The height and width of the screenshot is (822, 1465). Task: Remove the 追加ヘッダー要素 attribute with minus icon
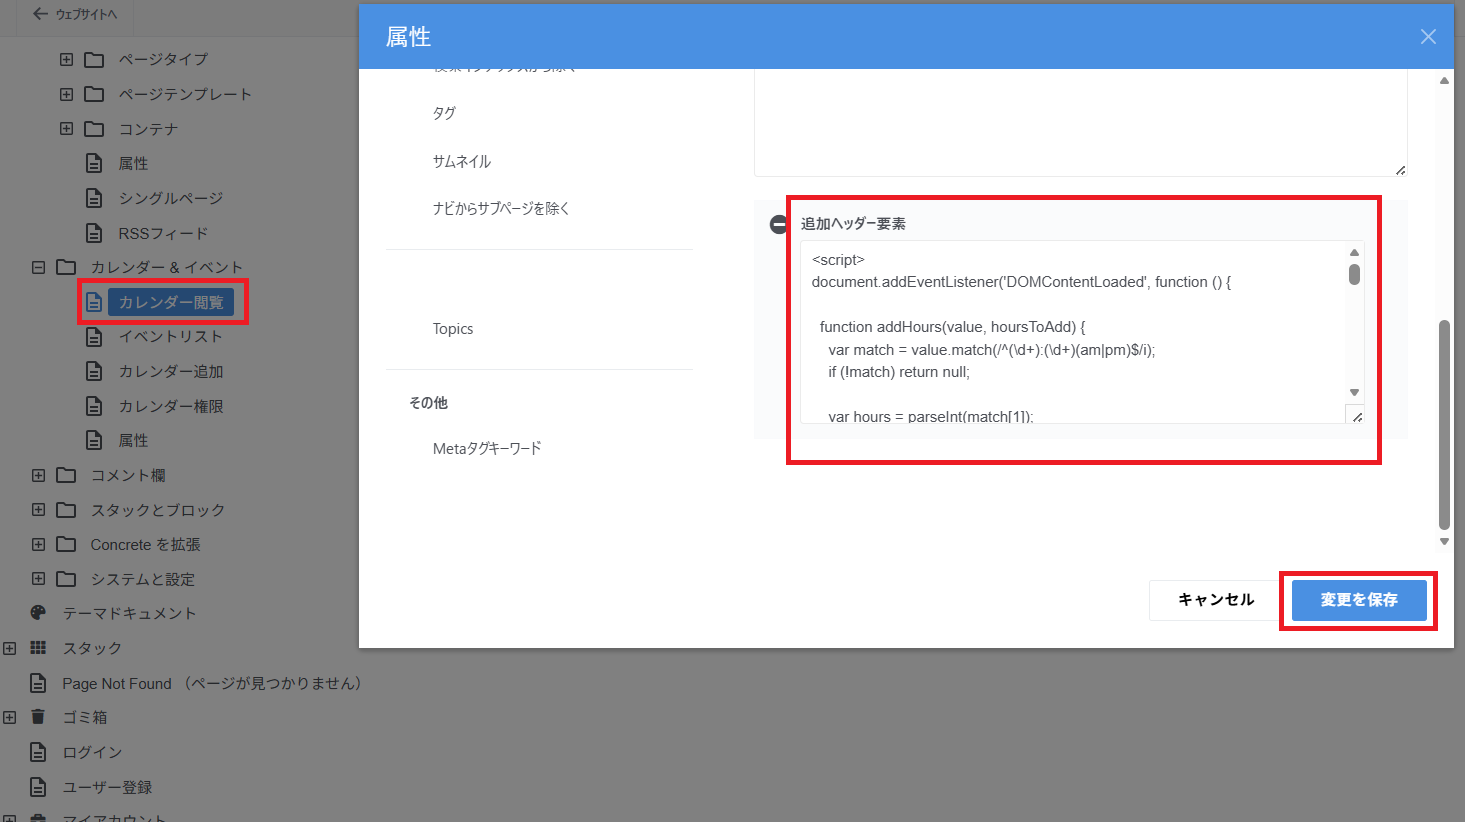click(x=778, y=225)
